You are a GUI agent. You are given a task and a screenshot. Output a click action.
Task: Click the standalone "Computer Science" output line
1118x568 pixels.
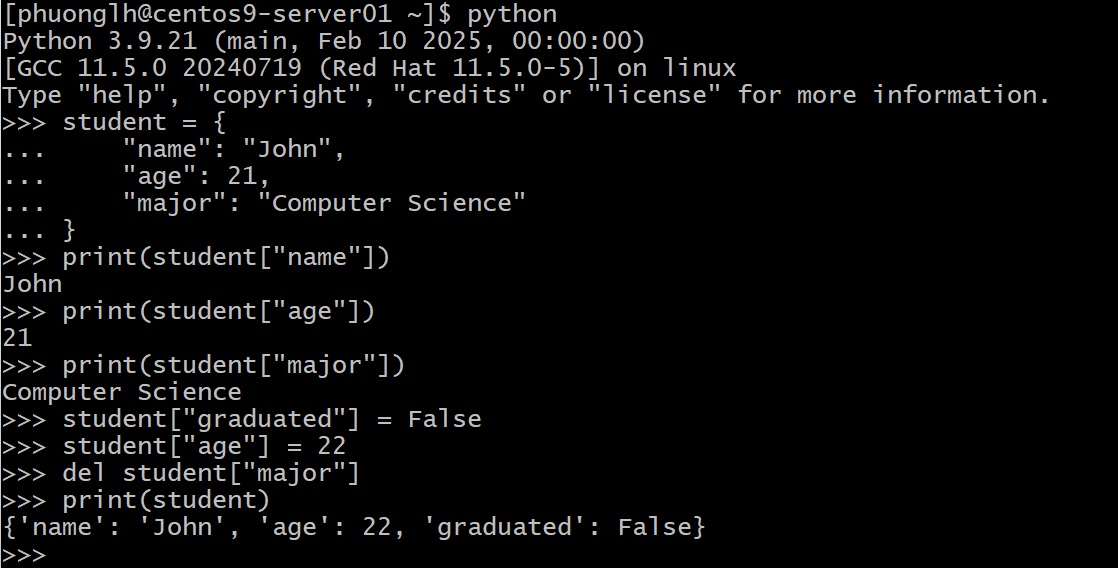(121, 392)
